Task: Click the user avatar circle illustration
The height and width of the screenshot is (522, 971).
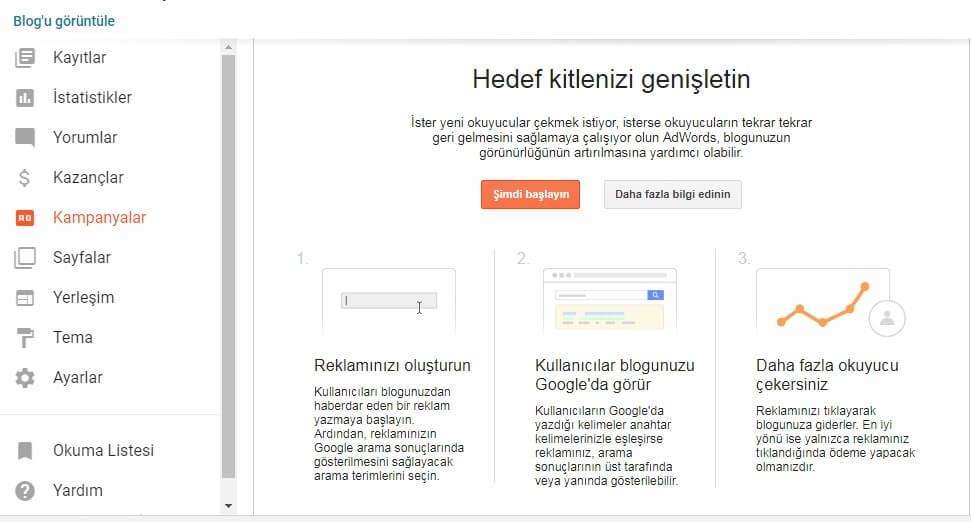Action: 887,318
